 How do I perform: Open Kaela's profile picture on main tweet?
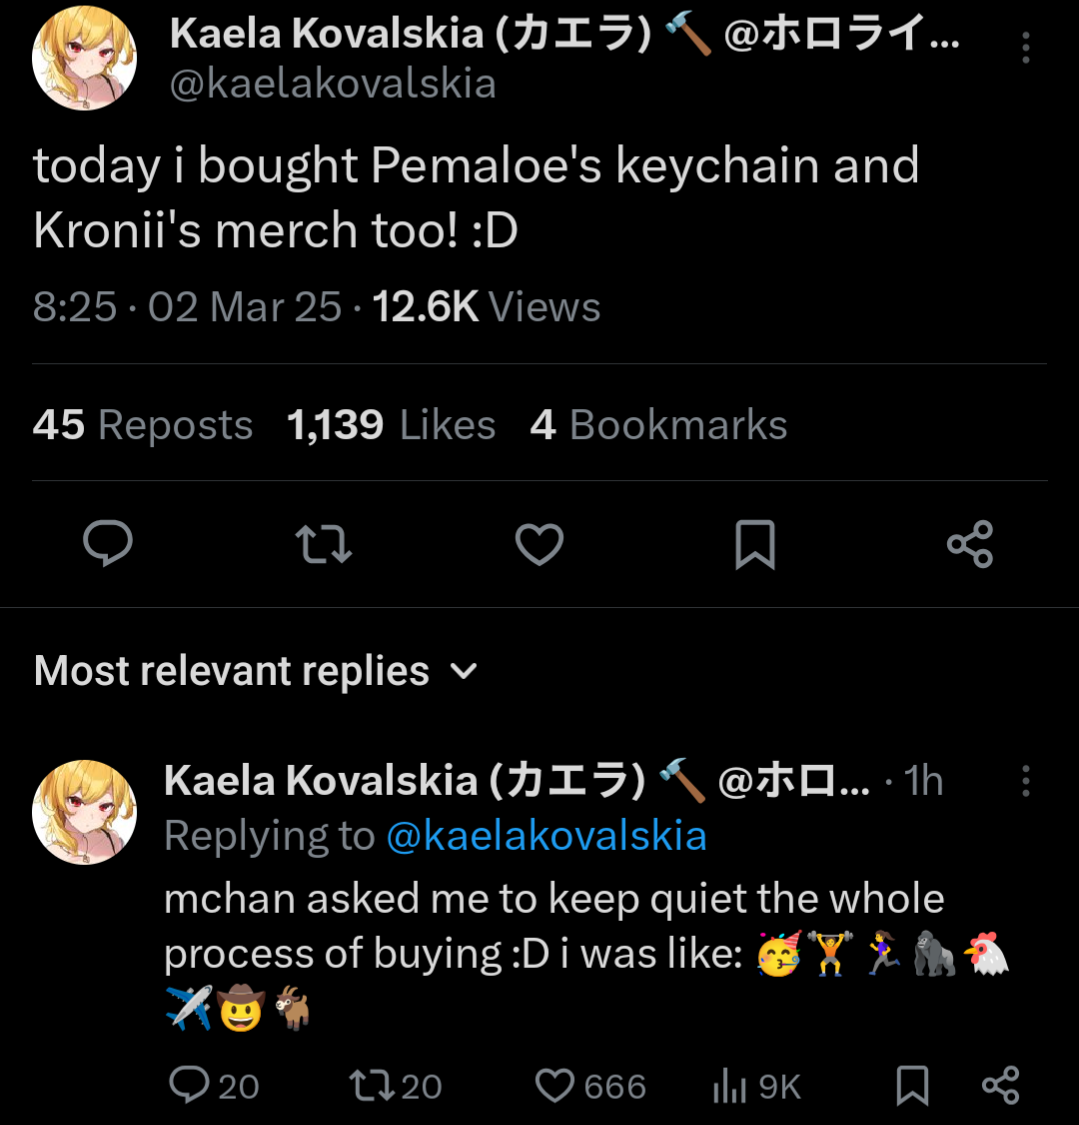(84, 61)
